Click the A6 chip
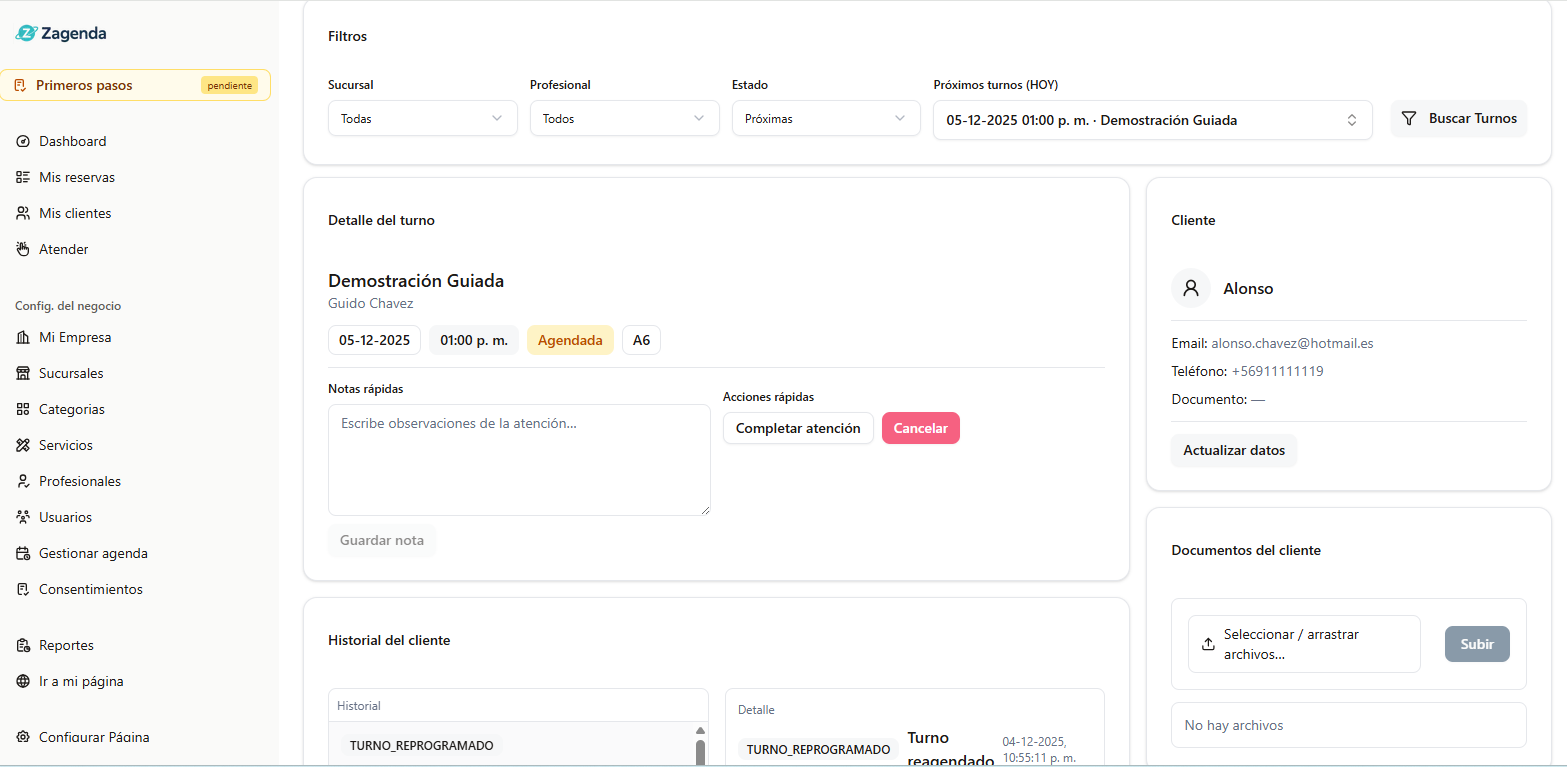The width and height of the screenshot is (1567, 767). (x=641, y=340)
